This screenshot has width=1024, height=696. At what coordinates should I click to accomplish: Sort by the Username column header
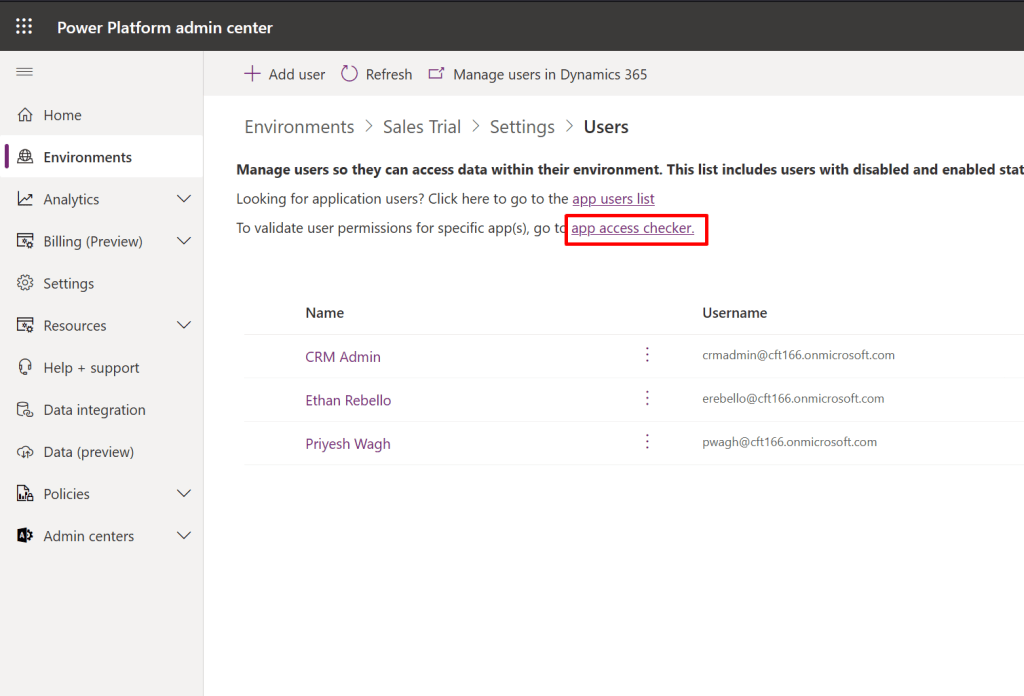[x=735, y=313]
